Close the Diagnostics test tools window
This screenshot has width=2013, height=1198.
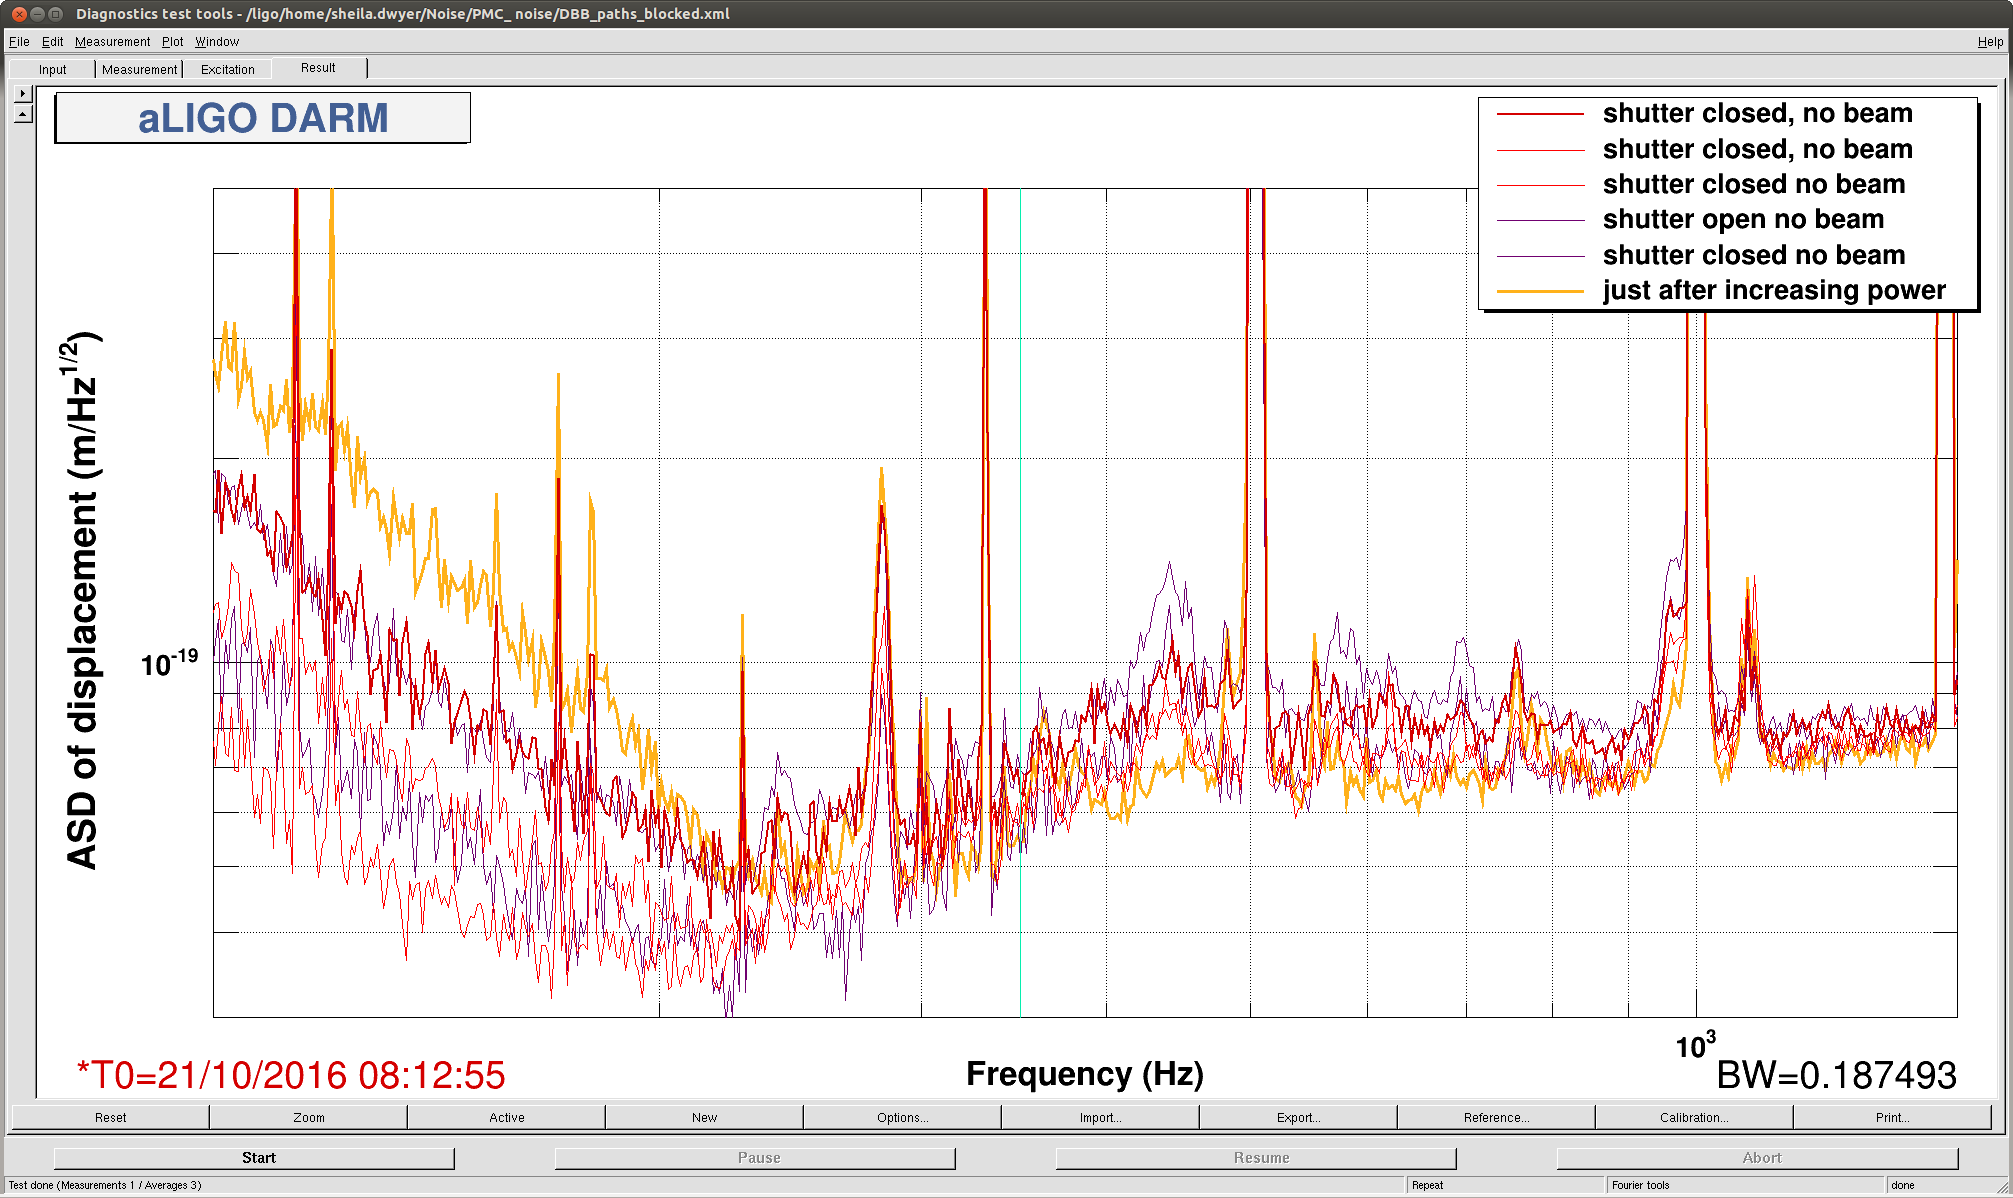pyautogui.click(x=18, y=14)
